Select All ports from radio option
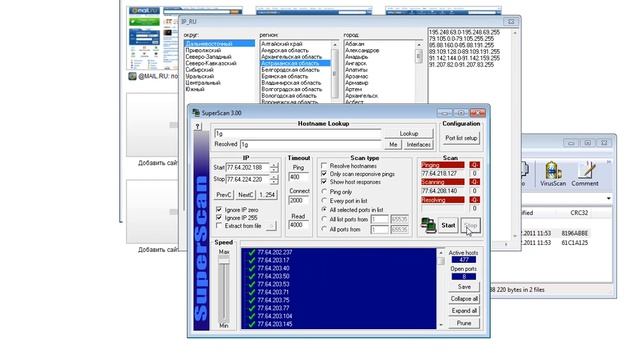 click(x=324, y=229)
